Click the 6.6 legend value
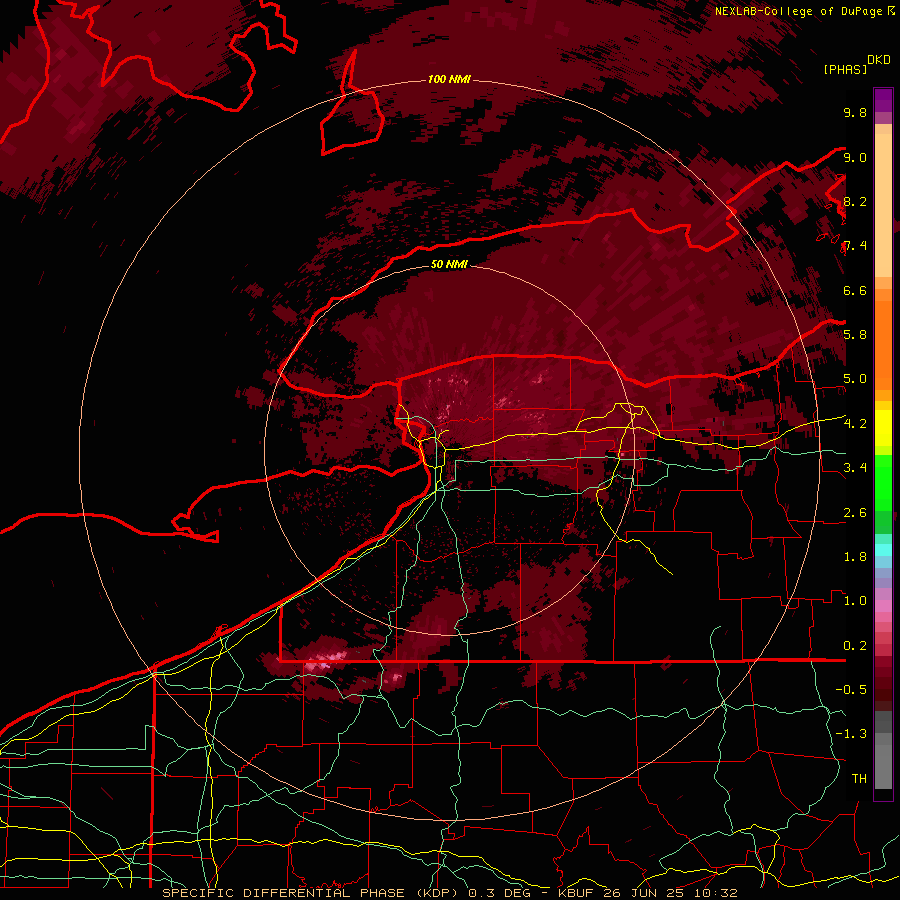Viewport: 900px width, 900px height. pyautogui.click(x=855, y=290)
